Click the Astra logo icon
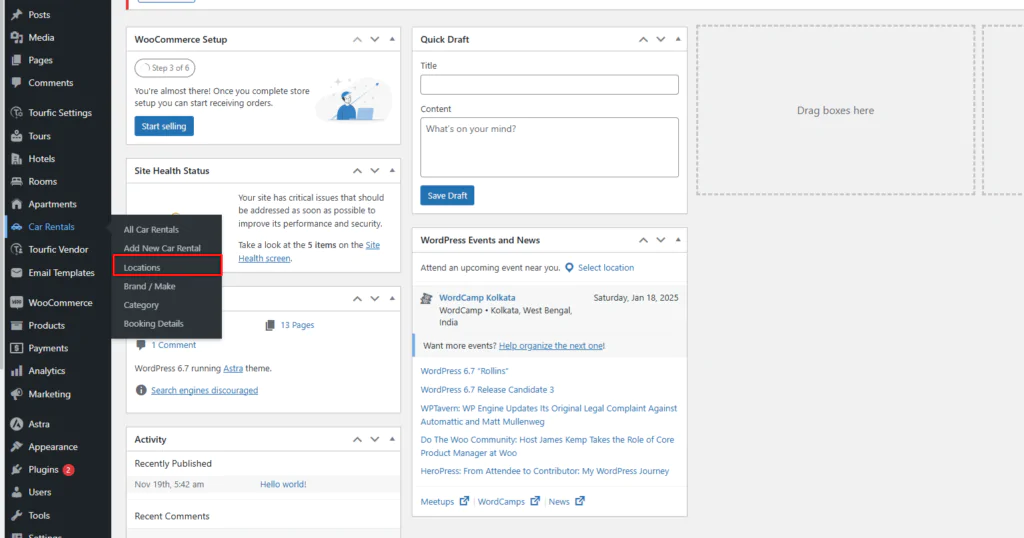 coord(17,424)
